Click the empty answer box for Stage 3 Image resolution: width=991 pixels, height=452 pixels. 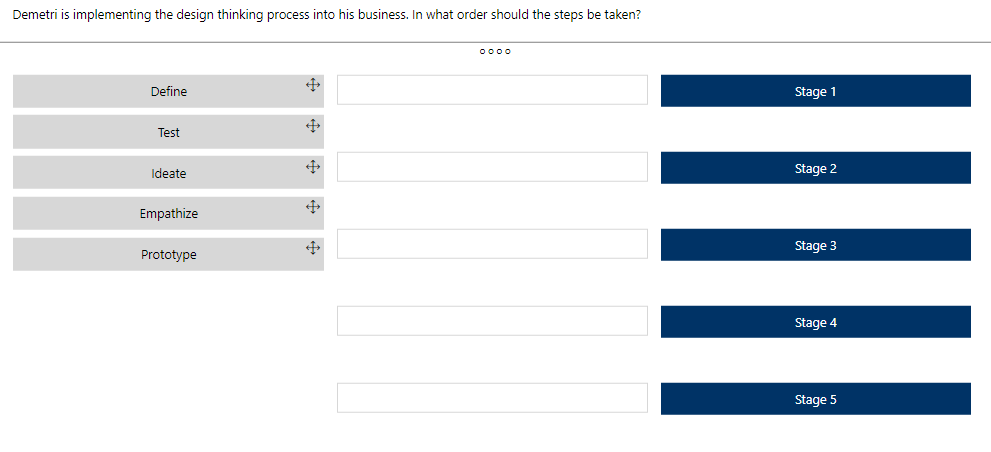point(492,244)
